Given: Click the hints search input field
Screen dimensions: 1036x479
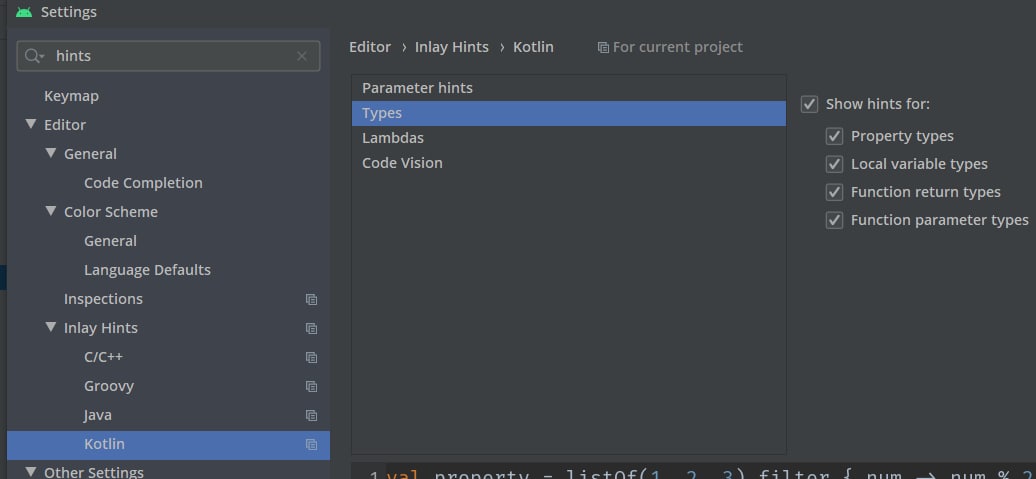Looking at the screenshot, I should coord(170,56).
